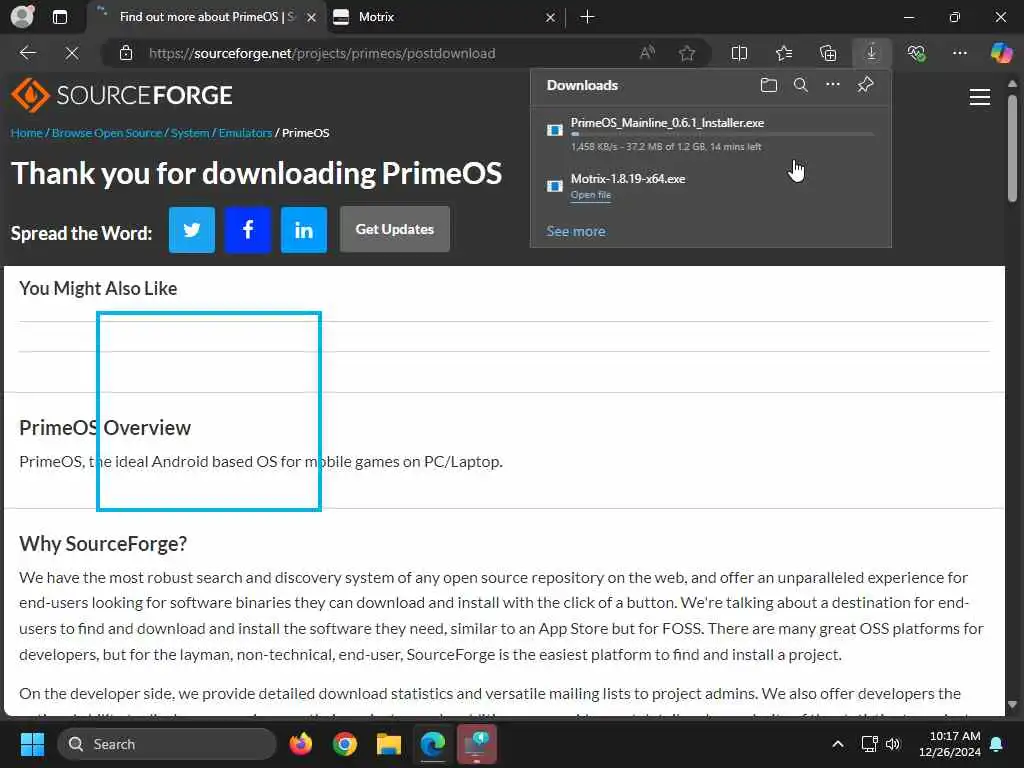Click the PrimeOS download progress bar
Screen dimensions: 1024x768
click(722, 135)
